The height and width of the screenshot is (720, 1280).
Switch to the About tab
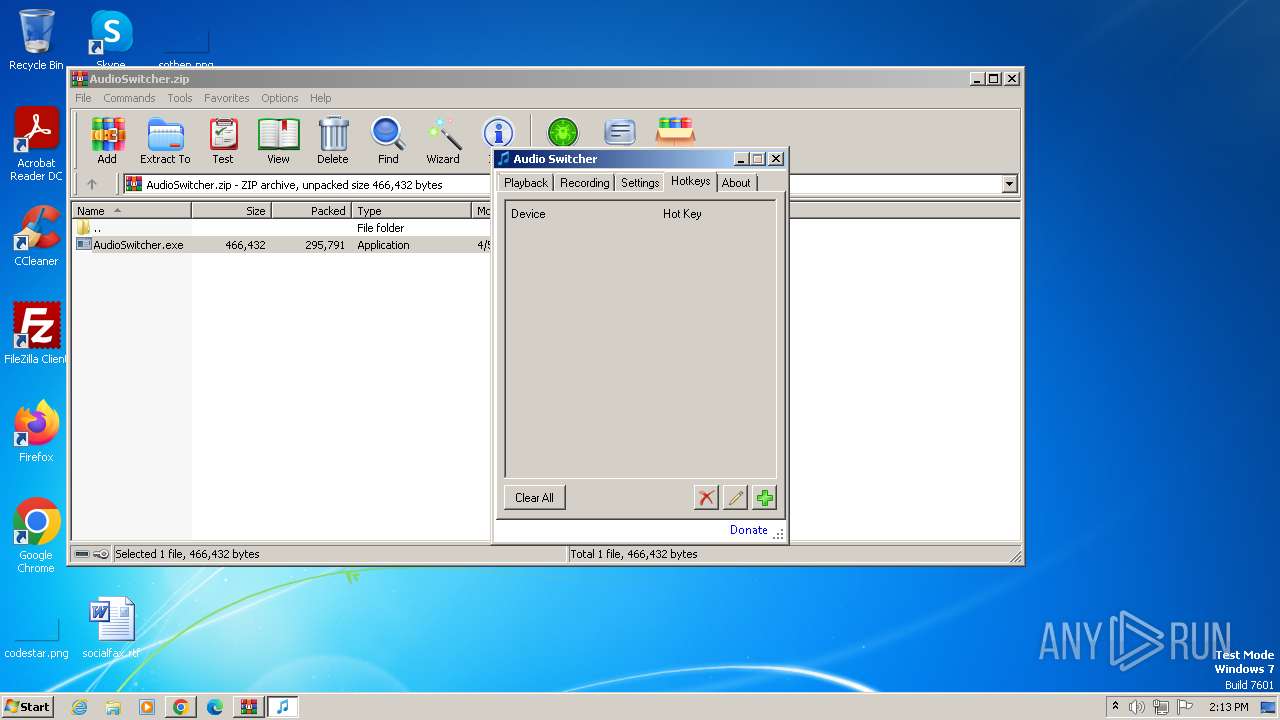[x=736, y=183]
